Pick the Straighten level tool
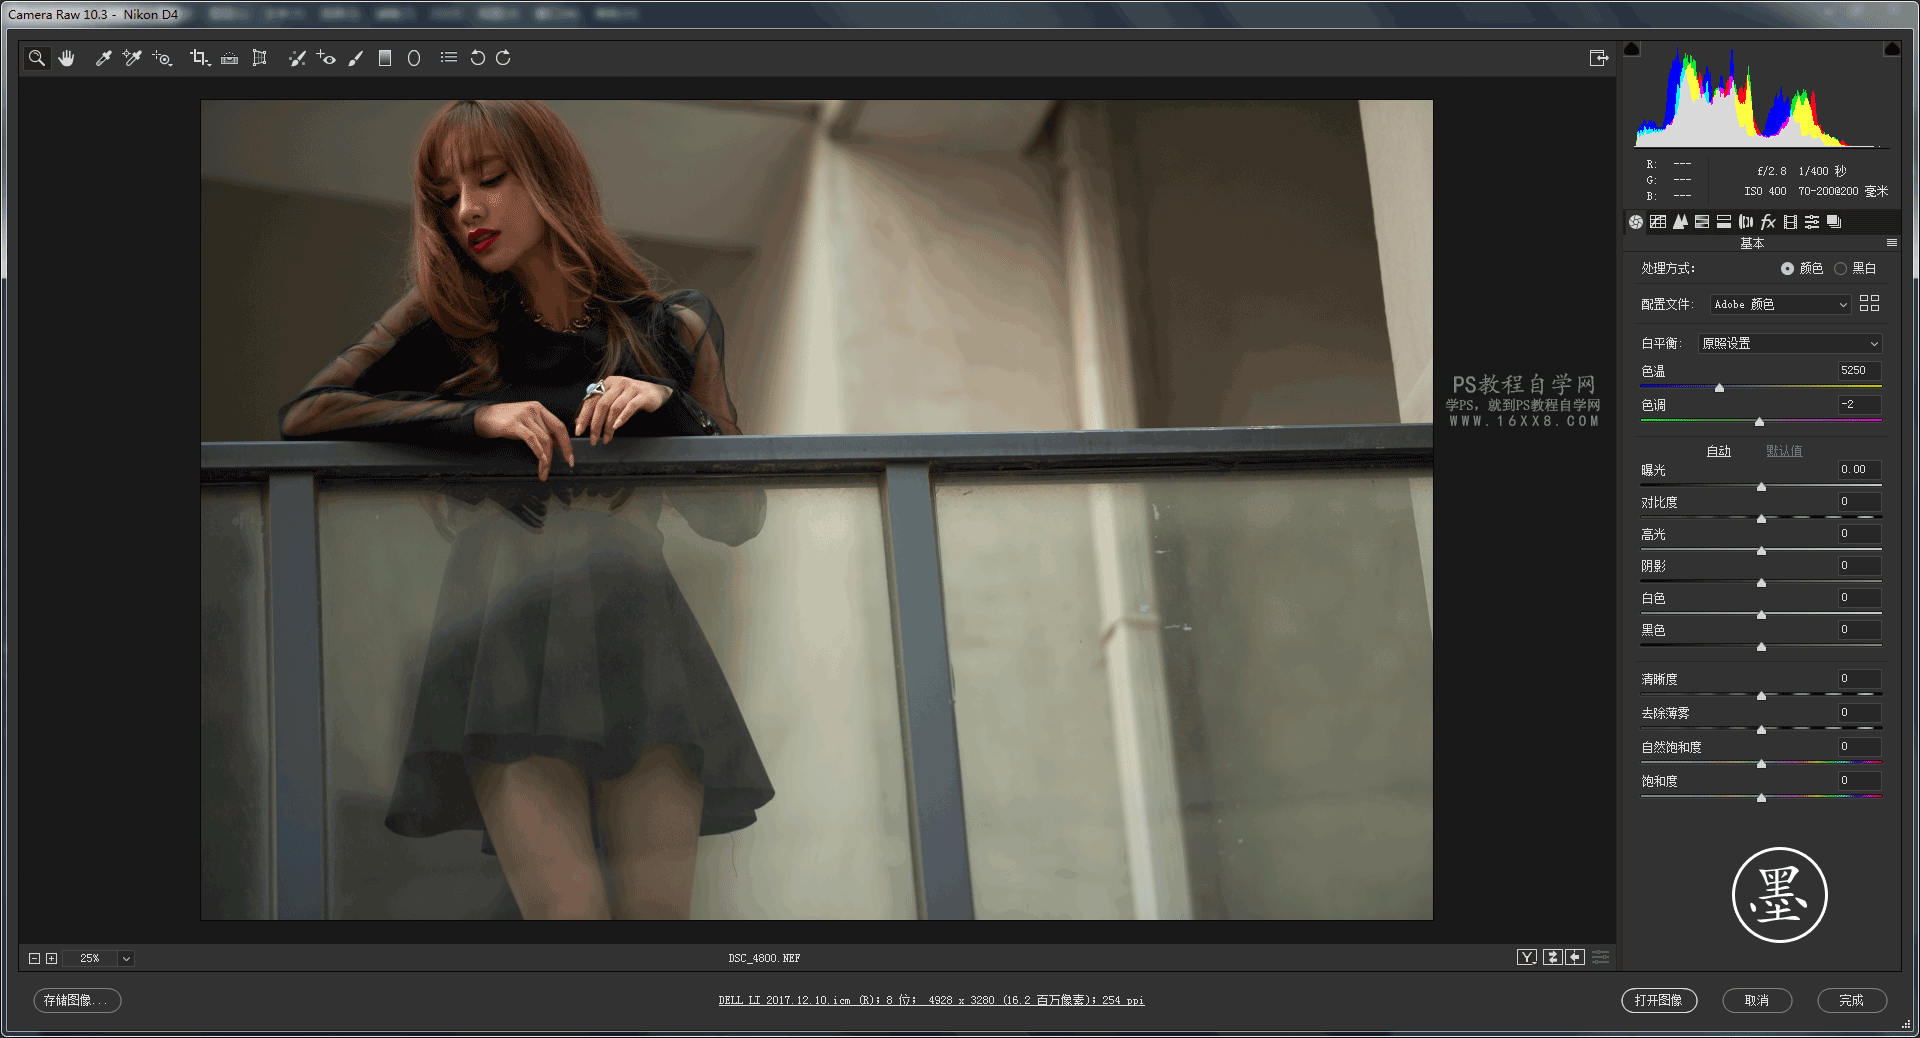 tap(229, 58)
